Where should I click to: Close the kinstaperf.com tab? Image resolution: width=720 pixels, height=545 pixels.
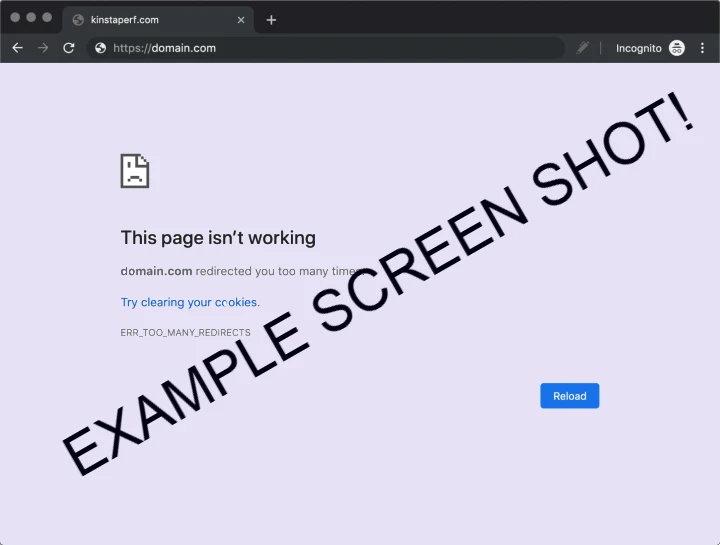pyautogui.click(x=241, y=20)
